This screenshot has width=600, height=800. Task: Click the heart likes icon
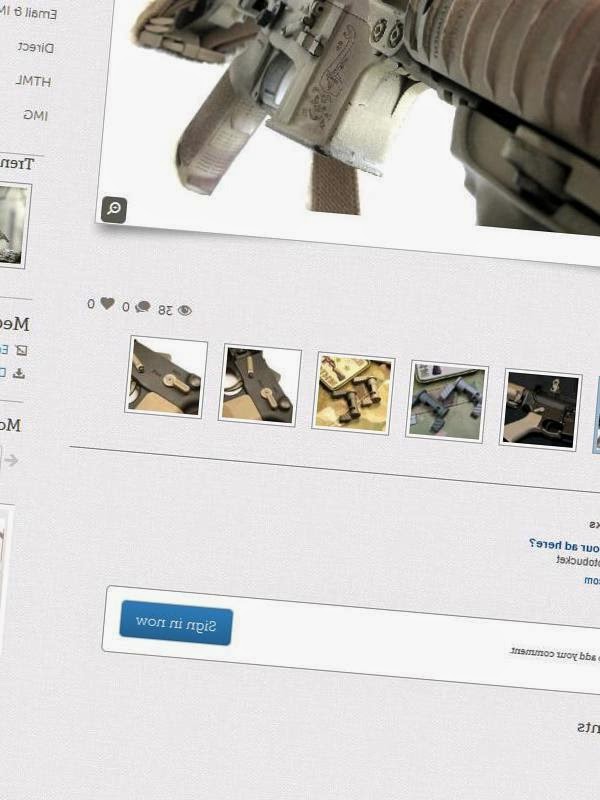107,304
